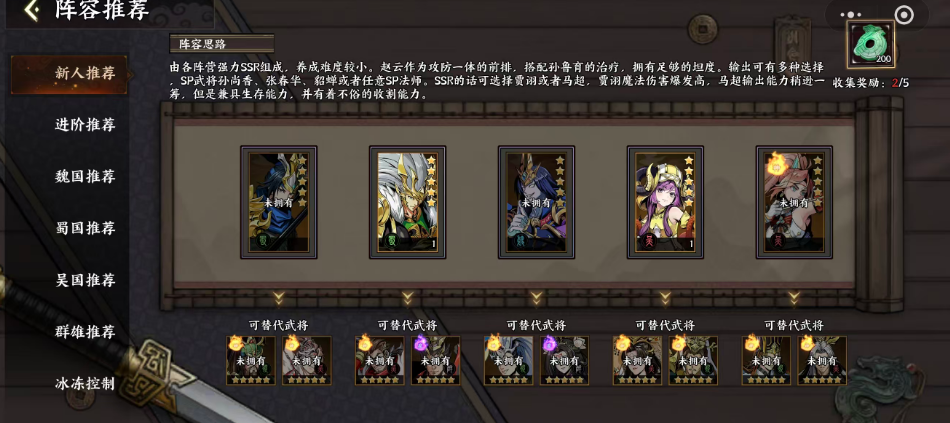Open the white-haired golden-armor hero card
950x423 pixels.
click(x=408, y=202)
